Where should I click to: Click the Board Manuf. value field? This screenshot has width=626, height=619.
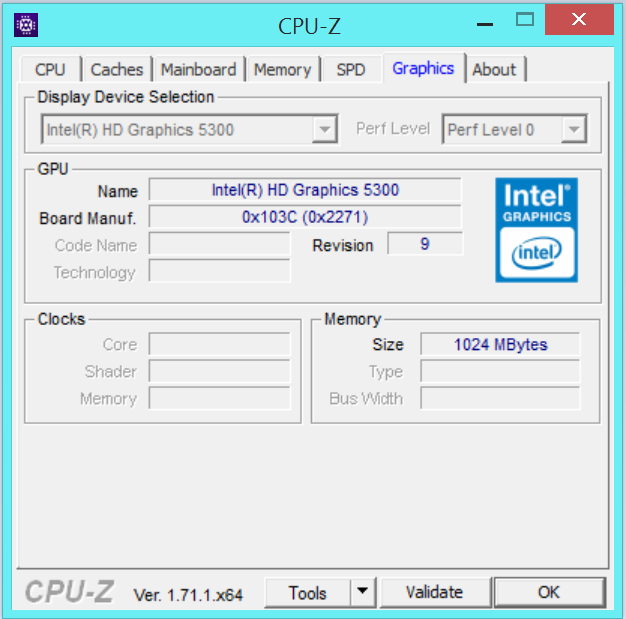[305, 217]
